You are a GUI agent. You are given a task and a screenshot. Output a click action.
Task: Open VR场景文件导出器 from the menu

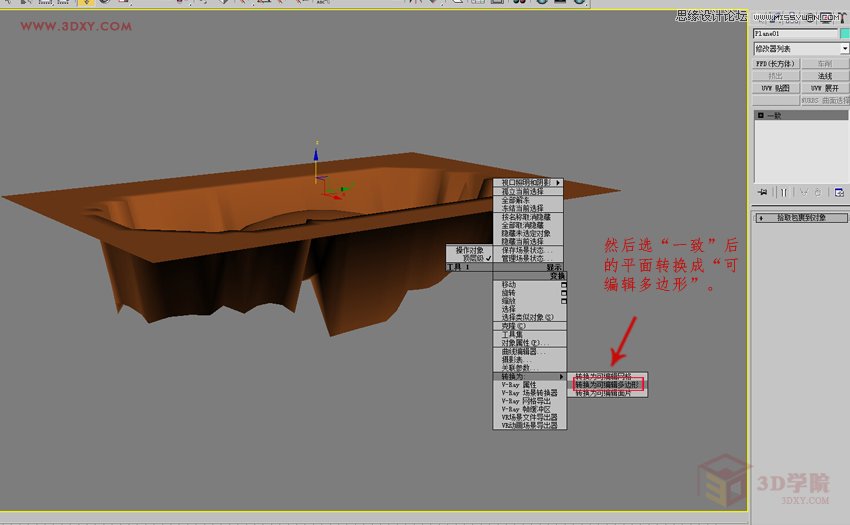530,418
